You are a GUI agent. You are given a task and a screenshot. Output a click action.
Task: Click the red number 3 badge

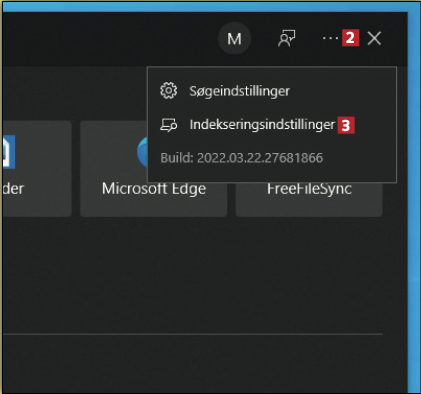346,125
